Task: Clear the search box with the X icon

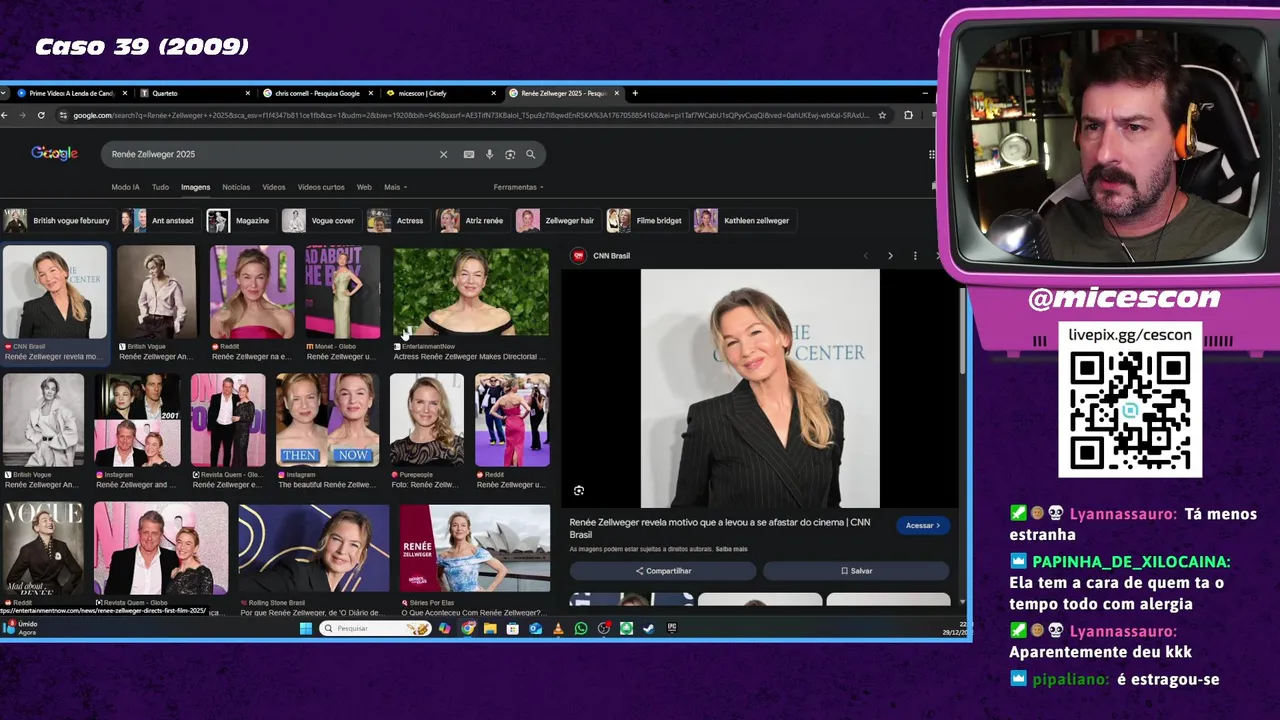Action: 443,154
